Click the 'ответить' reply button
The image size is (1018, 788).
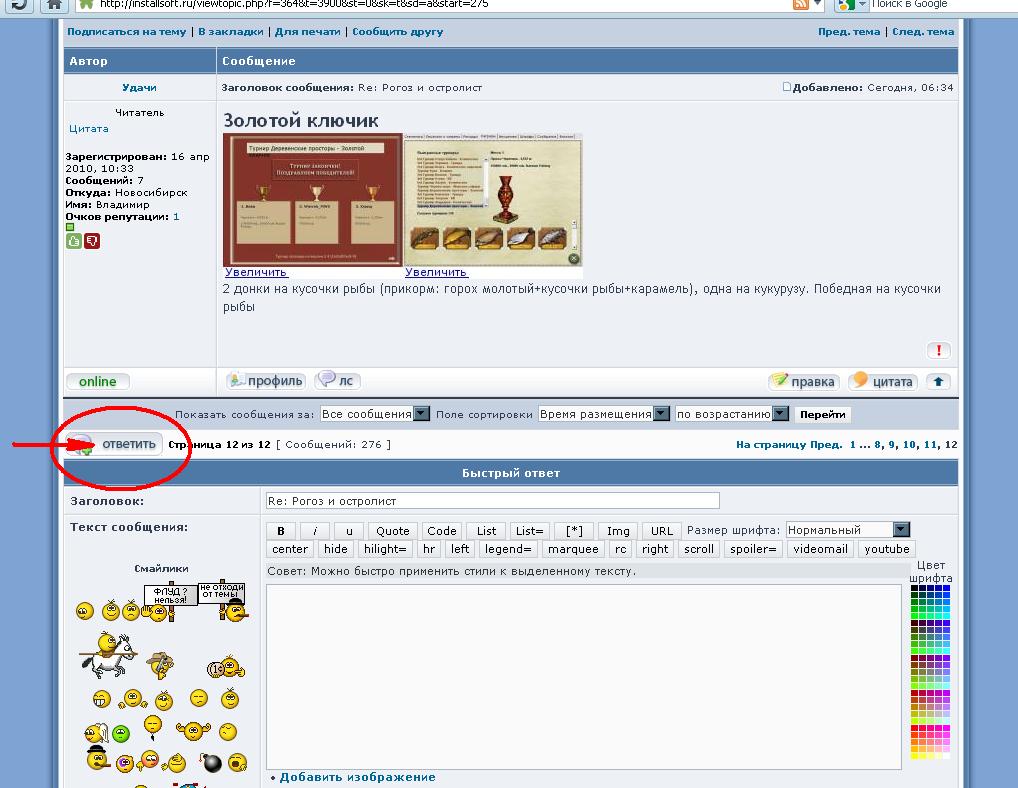pyautogui.click(x=114, y=445)
